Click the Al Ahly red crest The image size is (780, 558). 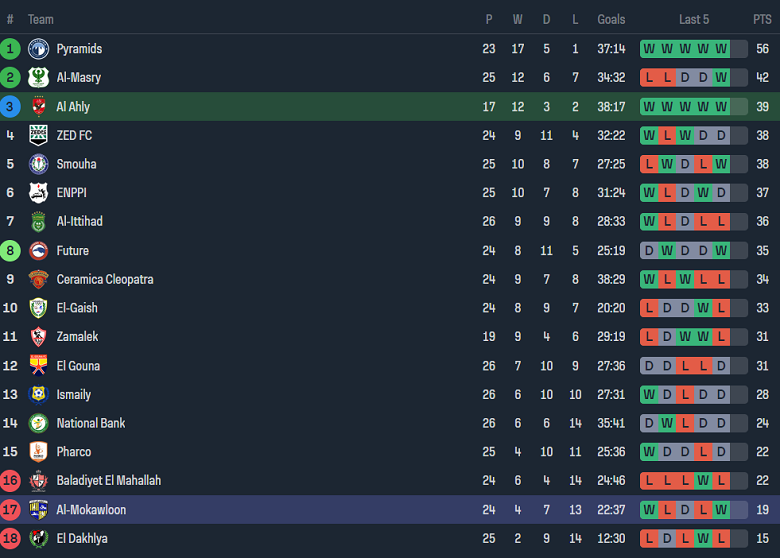pos(38,107)
